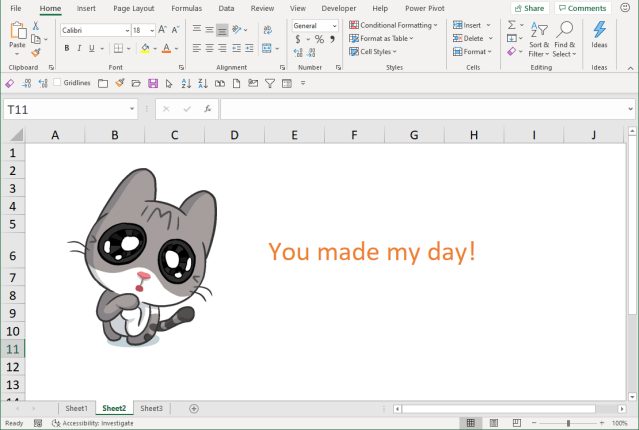
Task: Add a new sheet with plus button
Action: (x=194, y=408)
